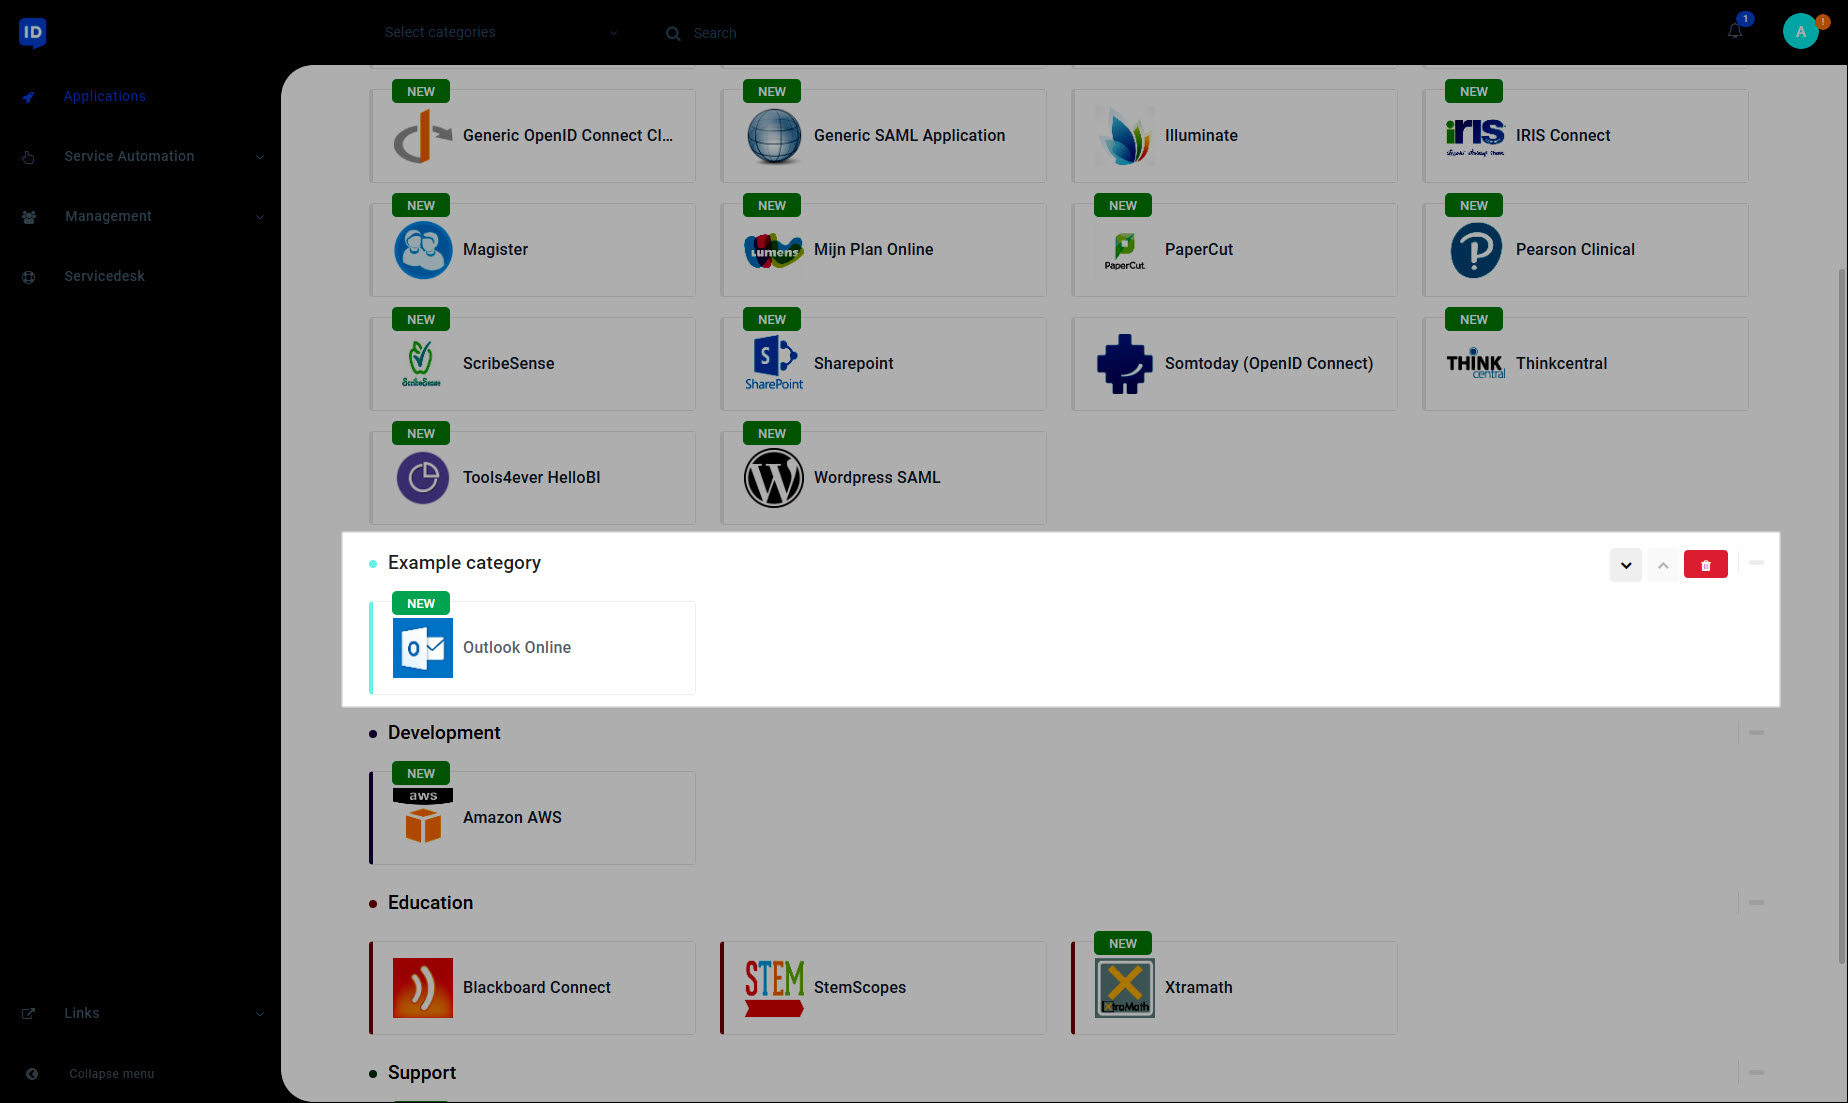Click the Wordpress SAML logo
Viewport: 1848px width, 1103px height.
point(774,478)
